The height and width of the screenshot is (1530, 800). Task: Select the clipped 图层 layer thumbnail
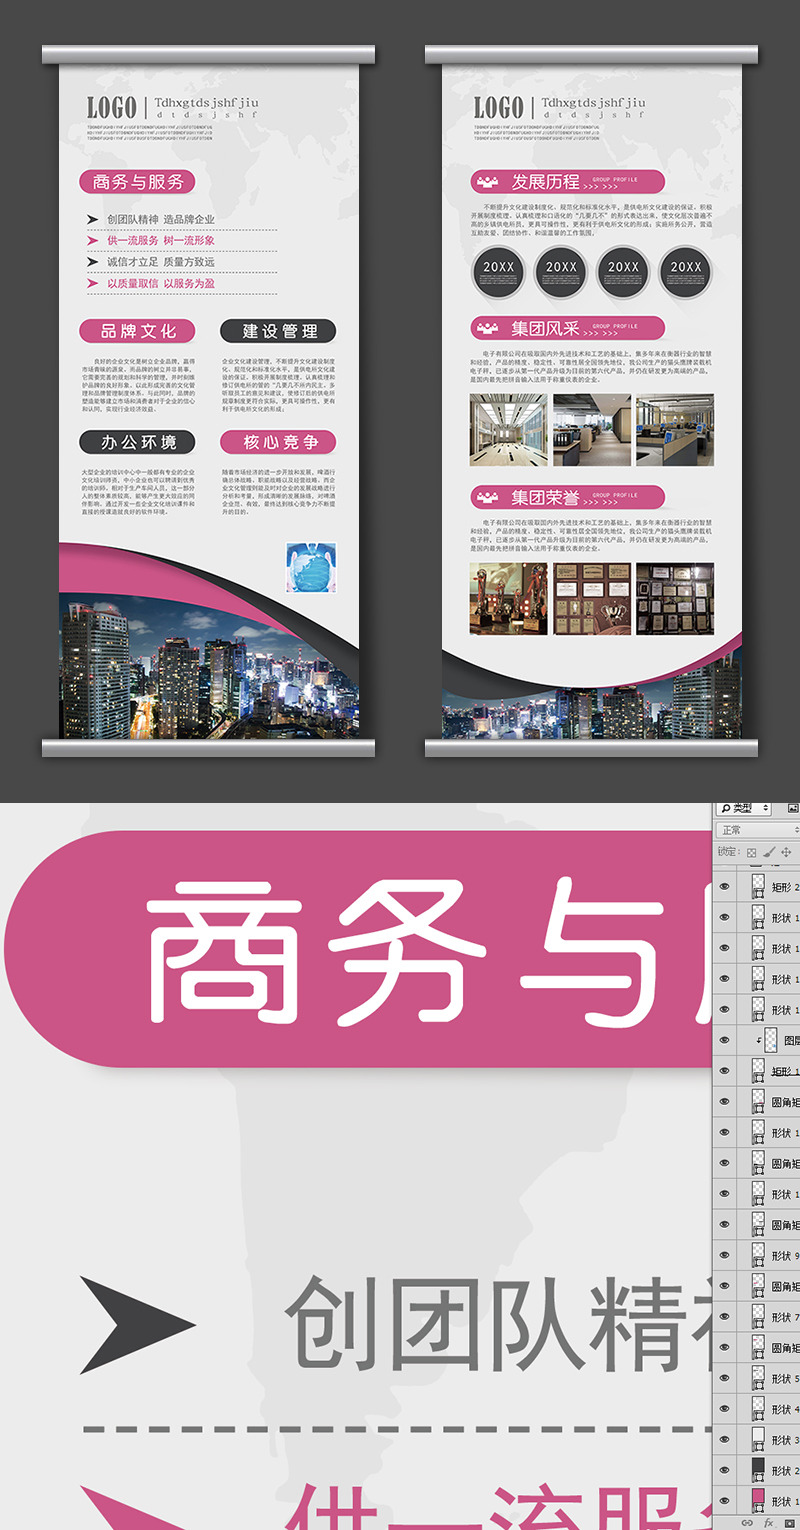(x=771, y=1040)
